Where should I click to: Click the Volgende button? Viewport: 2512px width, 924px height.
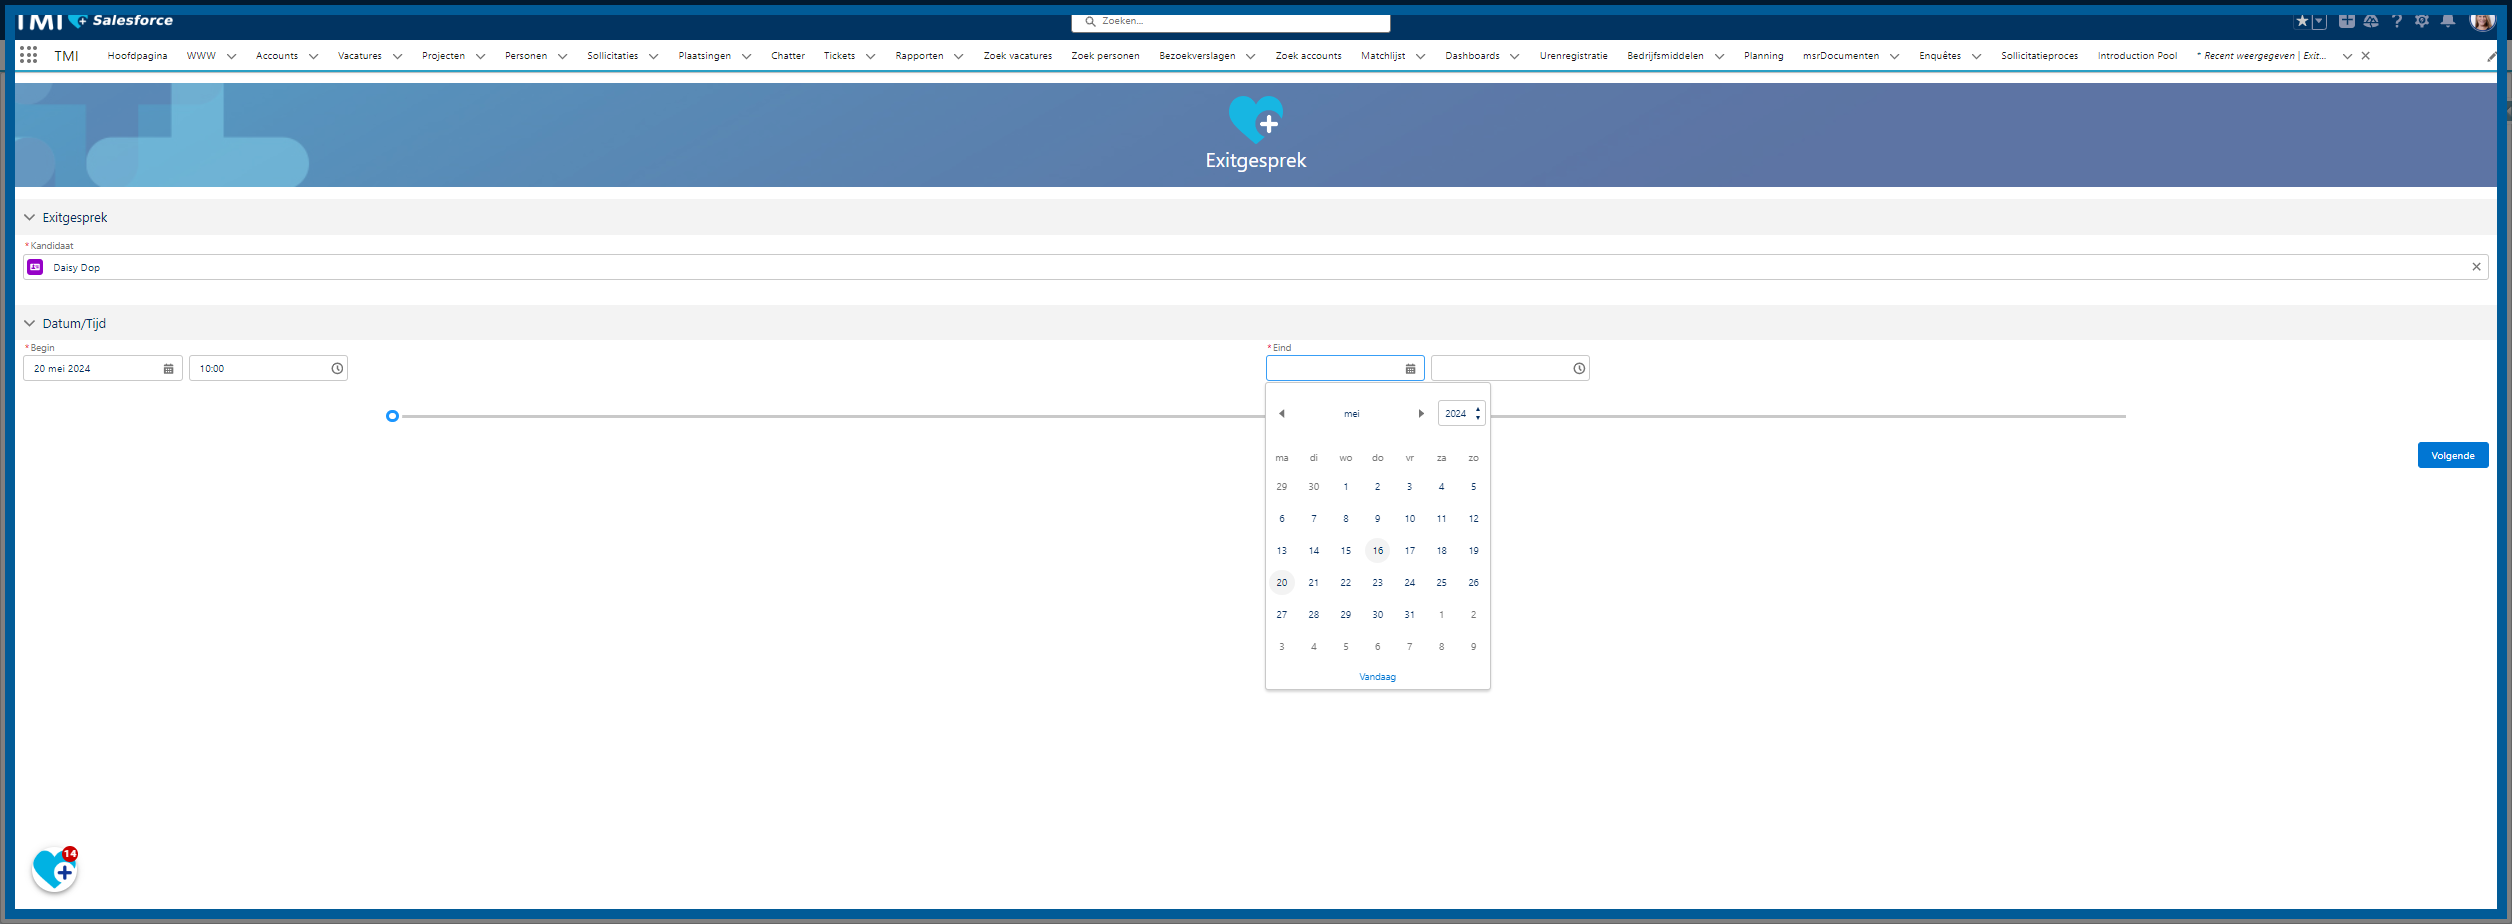coord(2453,456)
